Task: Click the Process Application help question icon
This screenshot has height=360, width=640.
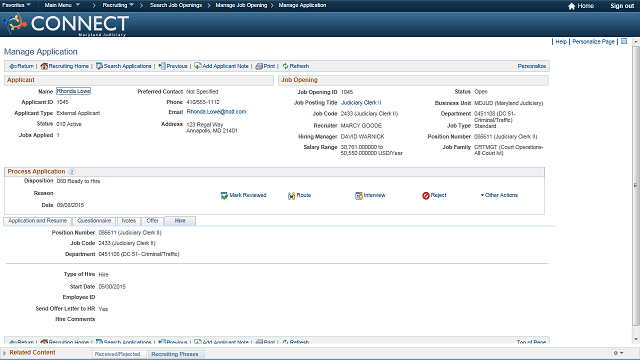Action: click(72, 172)
